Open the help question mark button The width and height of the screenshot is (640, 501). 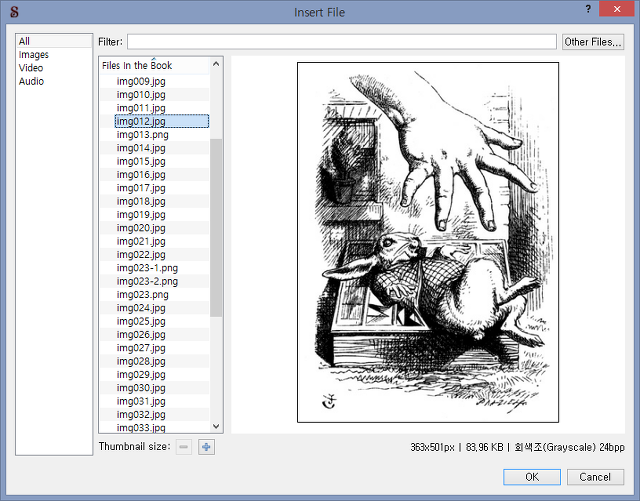pos(588,9)
